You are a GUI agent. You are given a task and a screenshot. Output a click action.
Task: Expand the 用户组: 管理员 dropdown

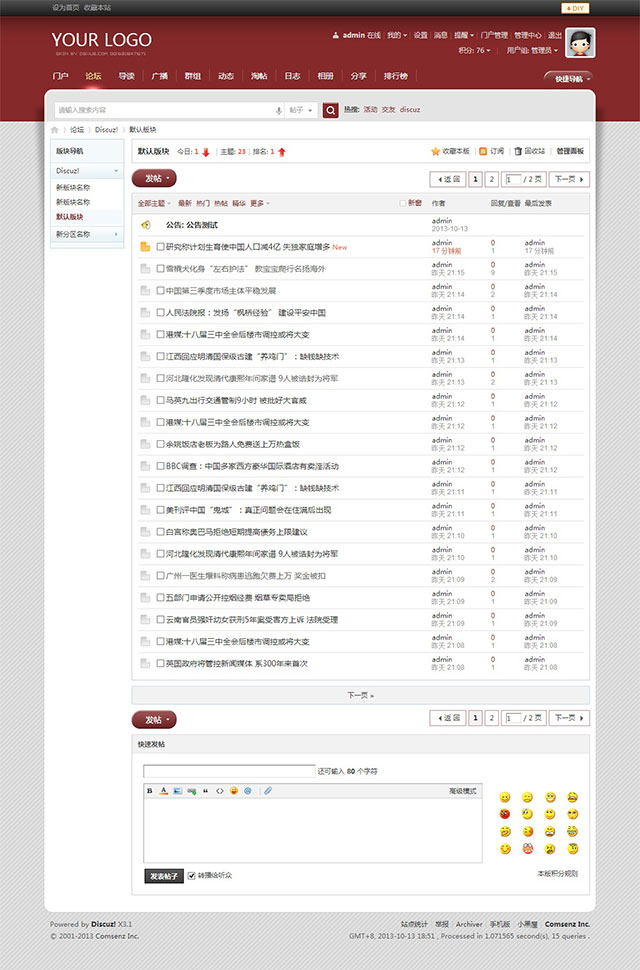pyautogui.click(x=532, y=51)
